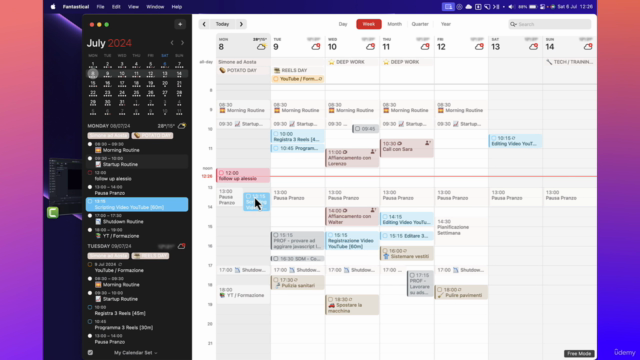The height and width of the screenshot is (360, 640).
Task: Switch to Quarter view
Action: pyautogui.click(x=420, y=24)
